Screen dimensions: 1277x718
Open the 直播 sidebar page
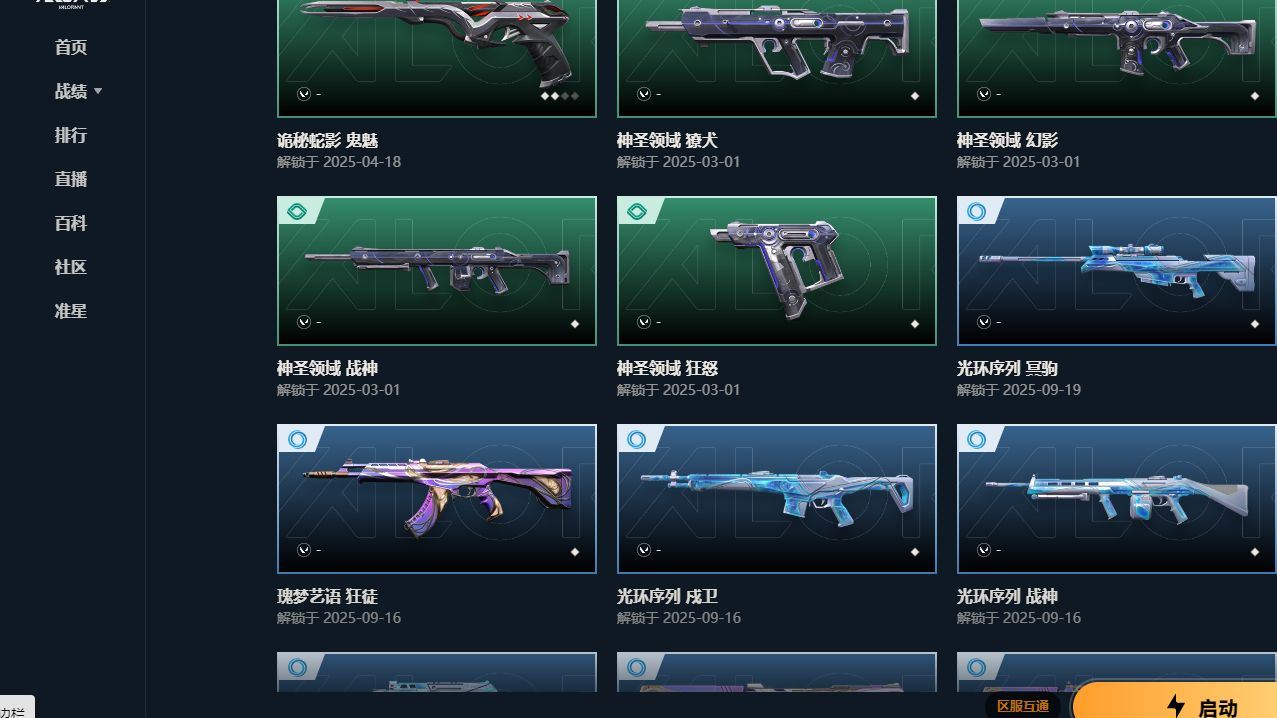pyautogui.click(x=71, y=179)
